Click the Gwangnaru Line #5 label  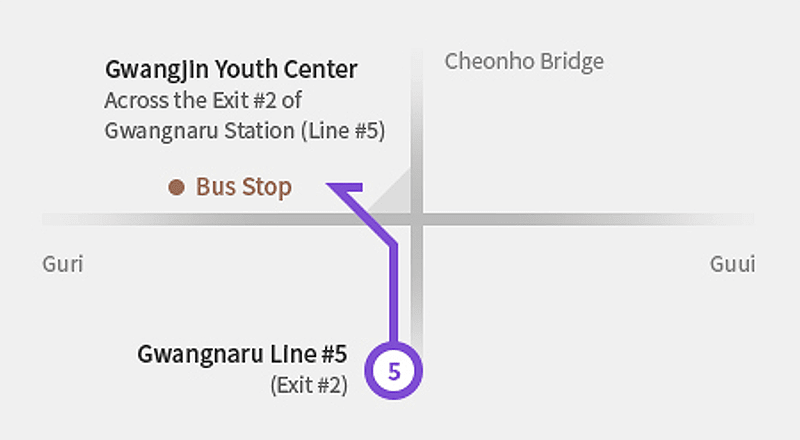point(242,354)
